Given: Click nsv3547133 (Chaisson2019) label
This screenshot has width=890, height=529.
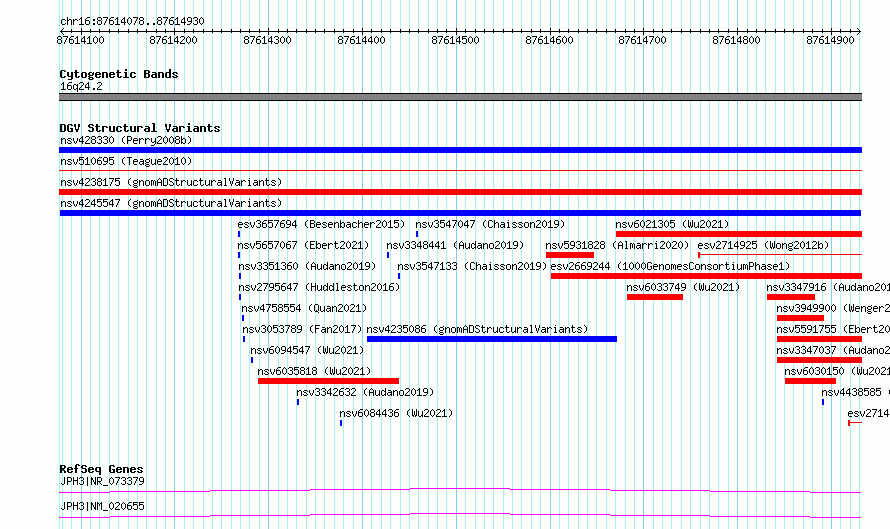Looking at the screenshot, I should [472, 266].
